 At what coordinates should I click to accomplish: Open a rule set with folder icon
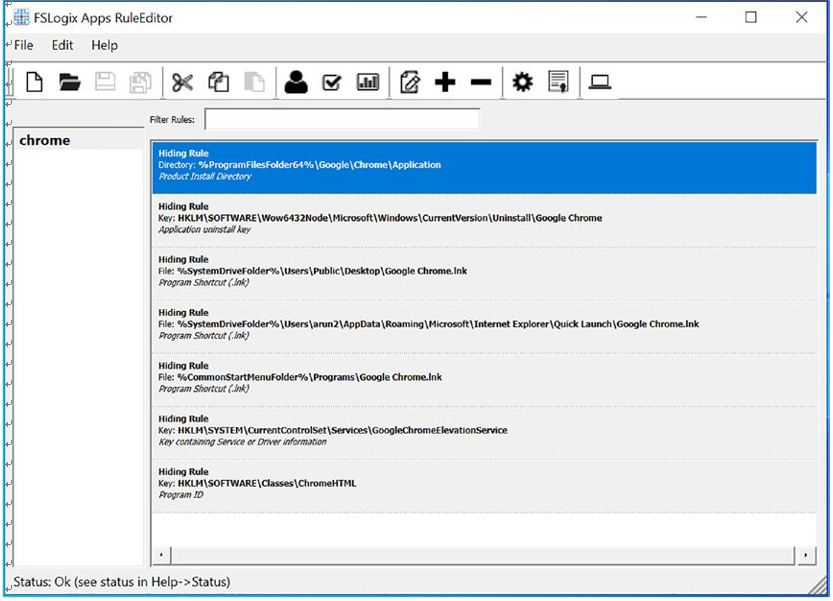click(70, 82)
